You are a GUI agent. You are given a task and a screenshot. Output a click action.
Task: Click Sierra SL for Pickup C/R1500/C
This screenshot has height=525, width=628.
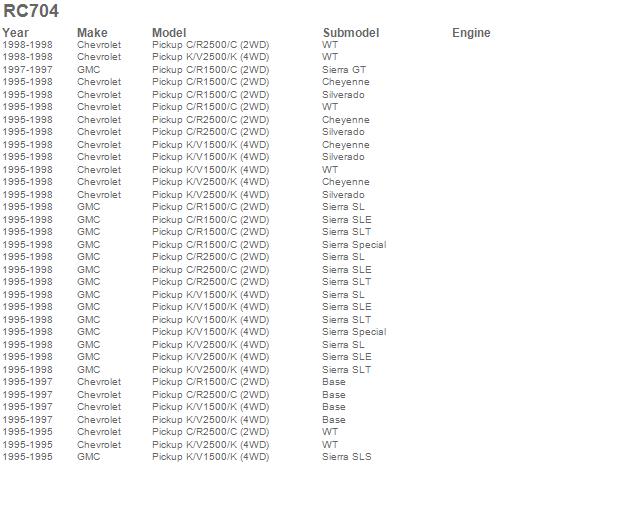tap(343, 207)
